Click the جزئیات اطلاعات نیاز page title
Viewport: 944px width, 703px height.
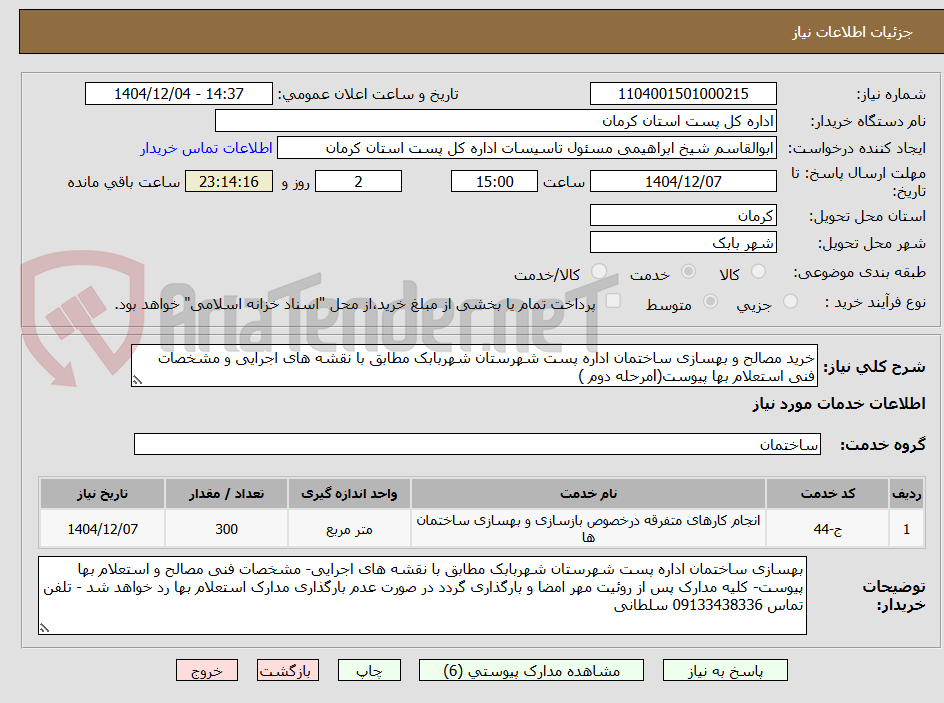click(x=852, y=32)
